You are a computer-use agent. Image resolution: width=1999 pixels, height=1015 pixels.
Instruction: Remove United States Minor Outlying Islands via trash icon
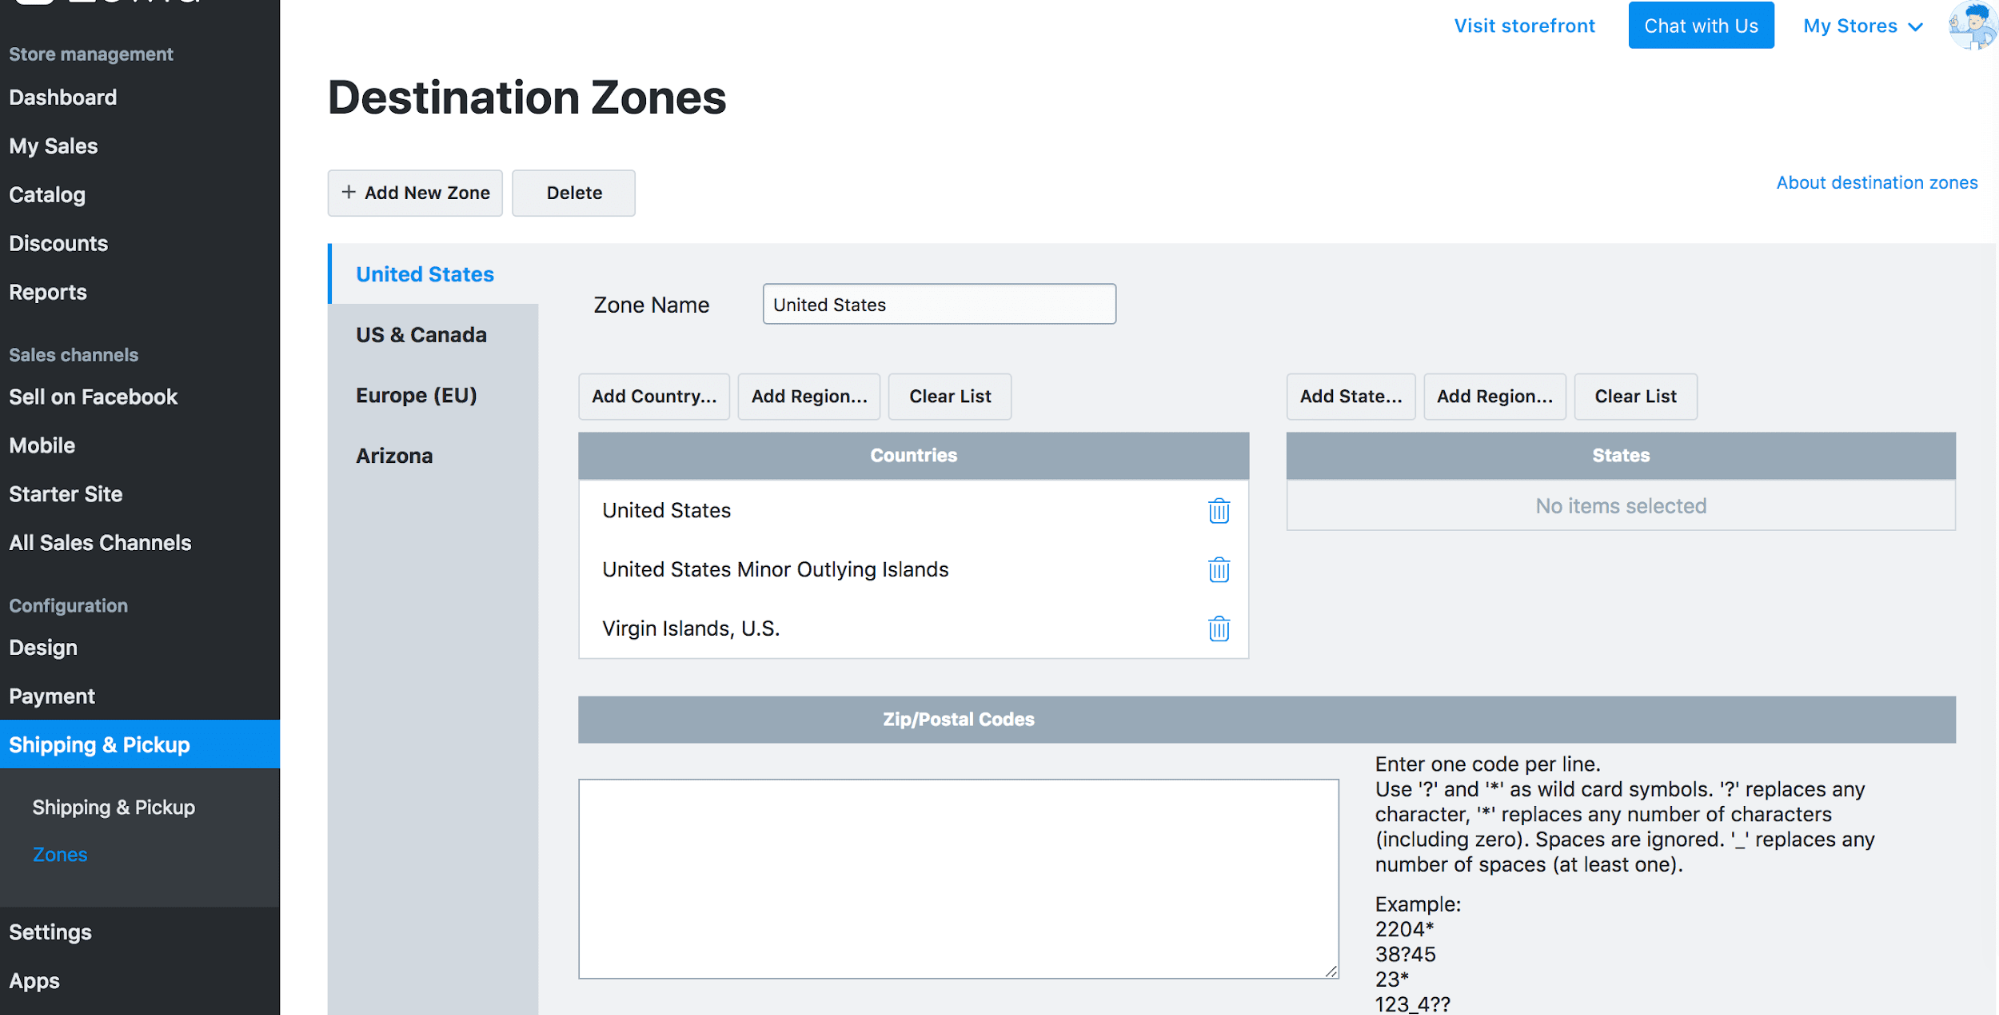tap(1218, 570)
